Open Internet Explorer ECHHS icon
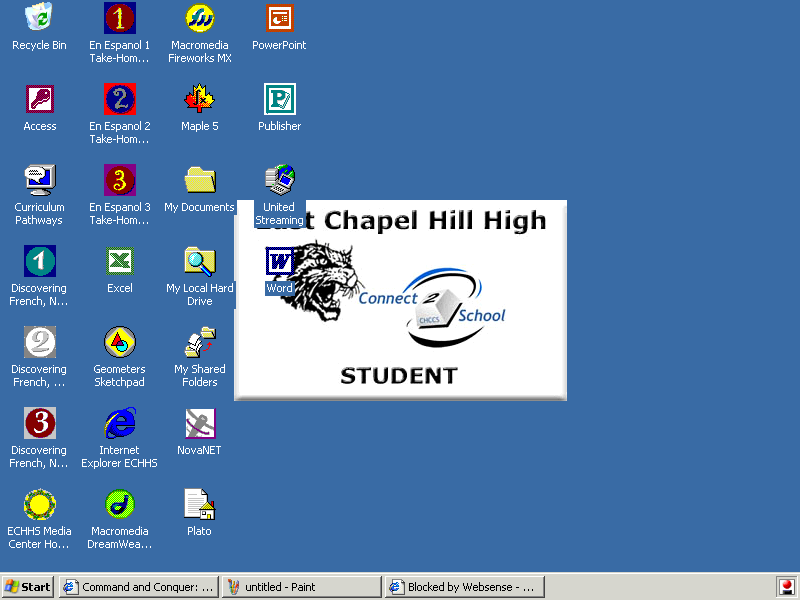800x600 pixels. point(119,423)
